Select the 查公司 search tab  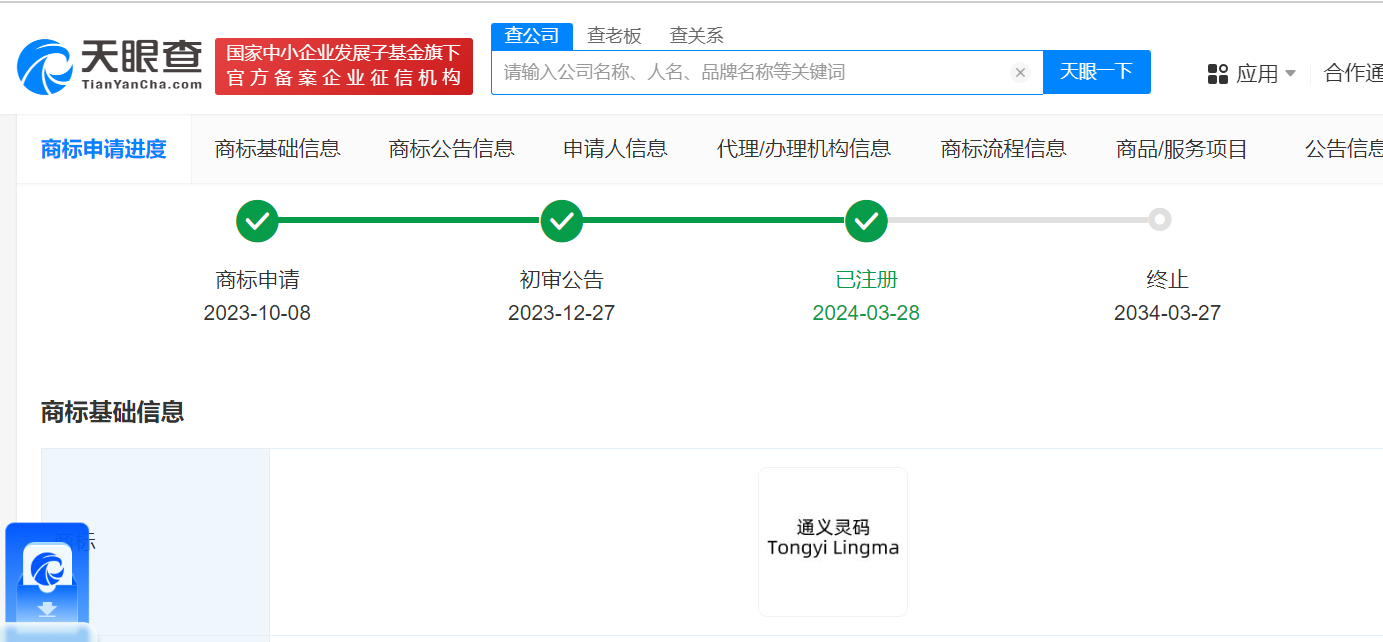click(x=531, y=36)
